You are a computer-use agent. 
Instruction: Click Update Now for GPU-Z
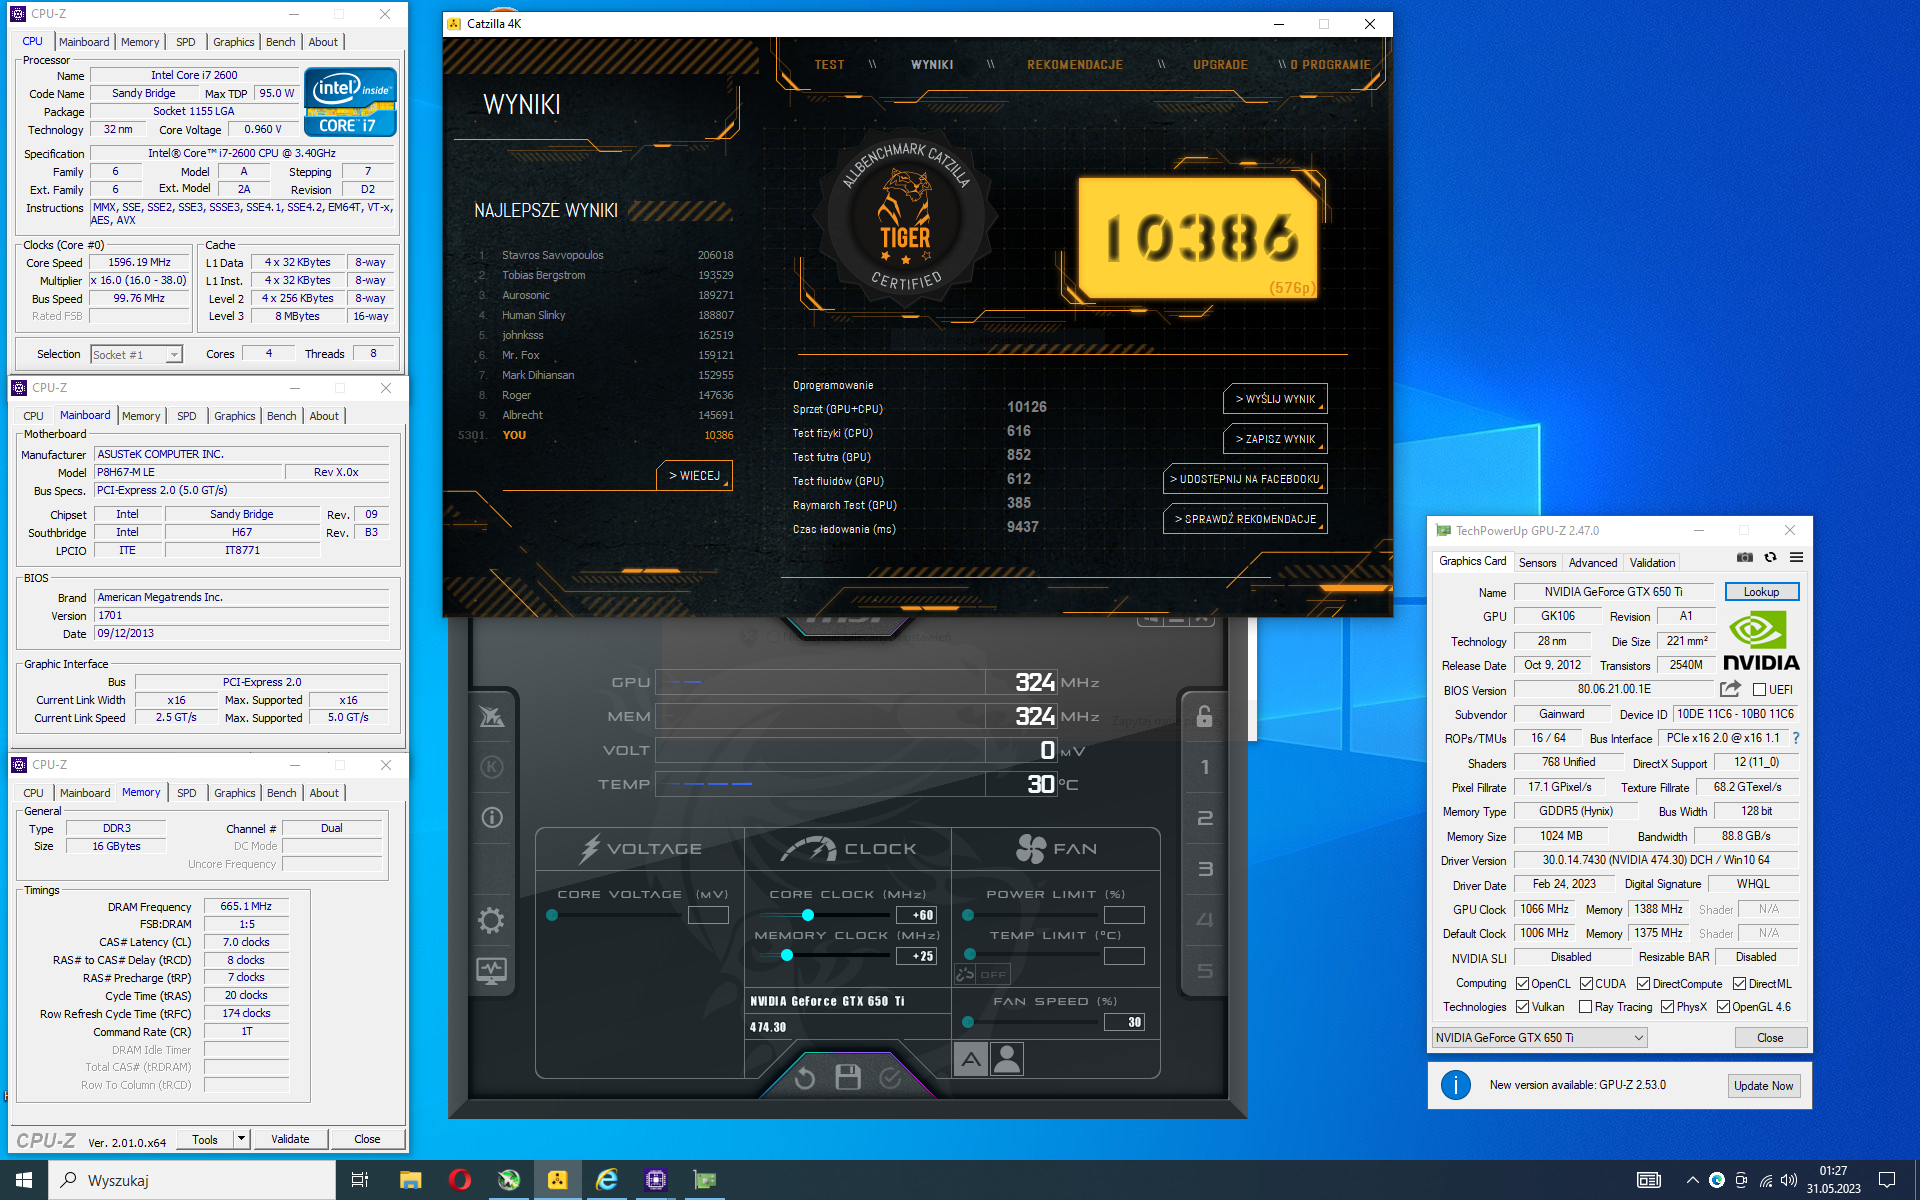[1763, 1086]
